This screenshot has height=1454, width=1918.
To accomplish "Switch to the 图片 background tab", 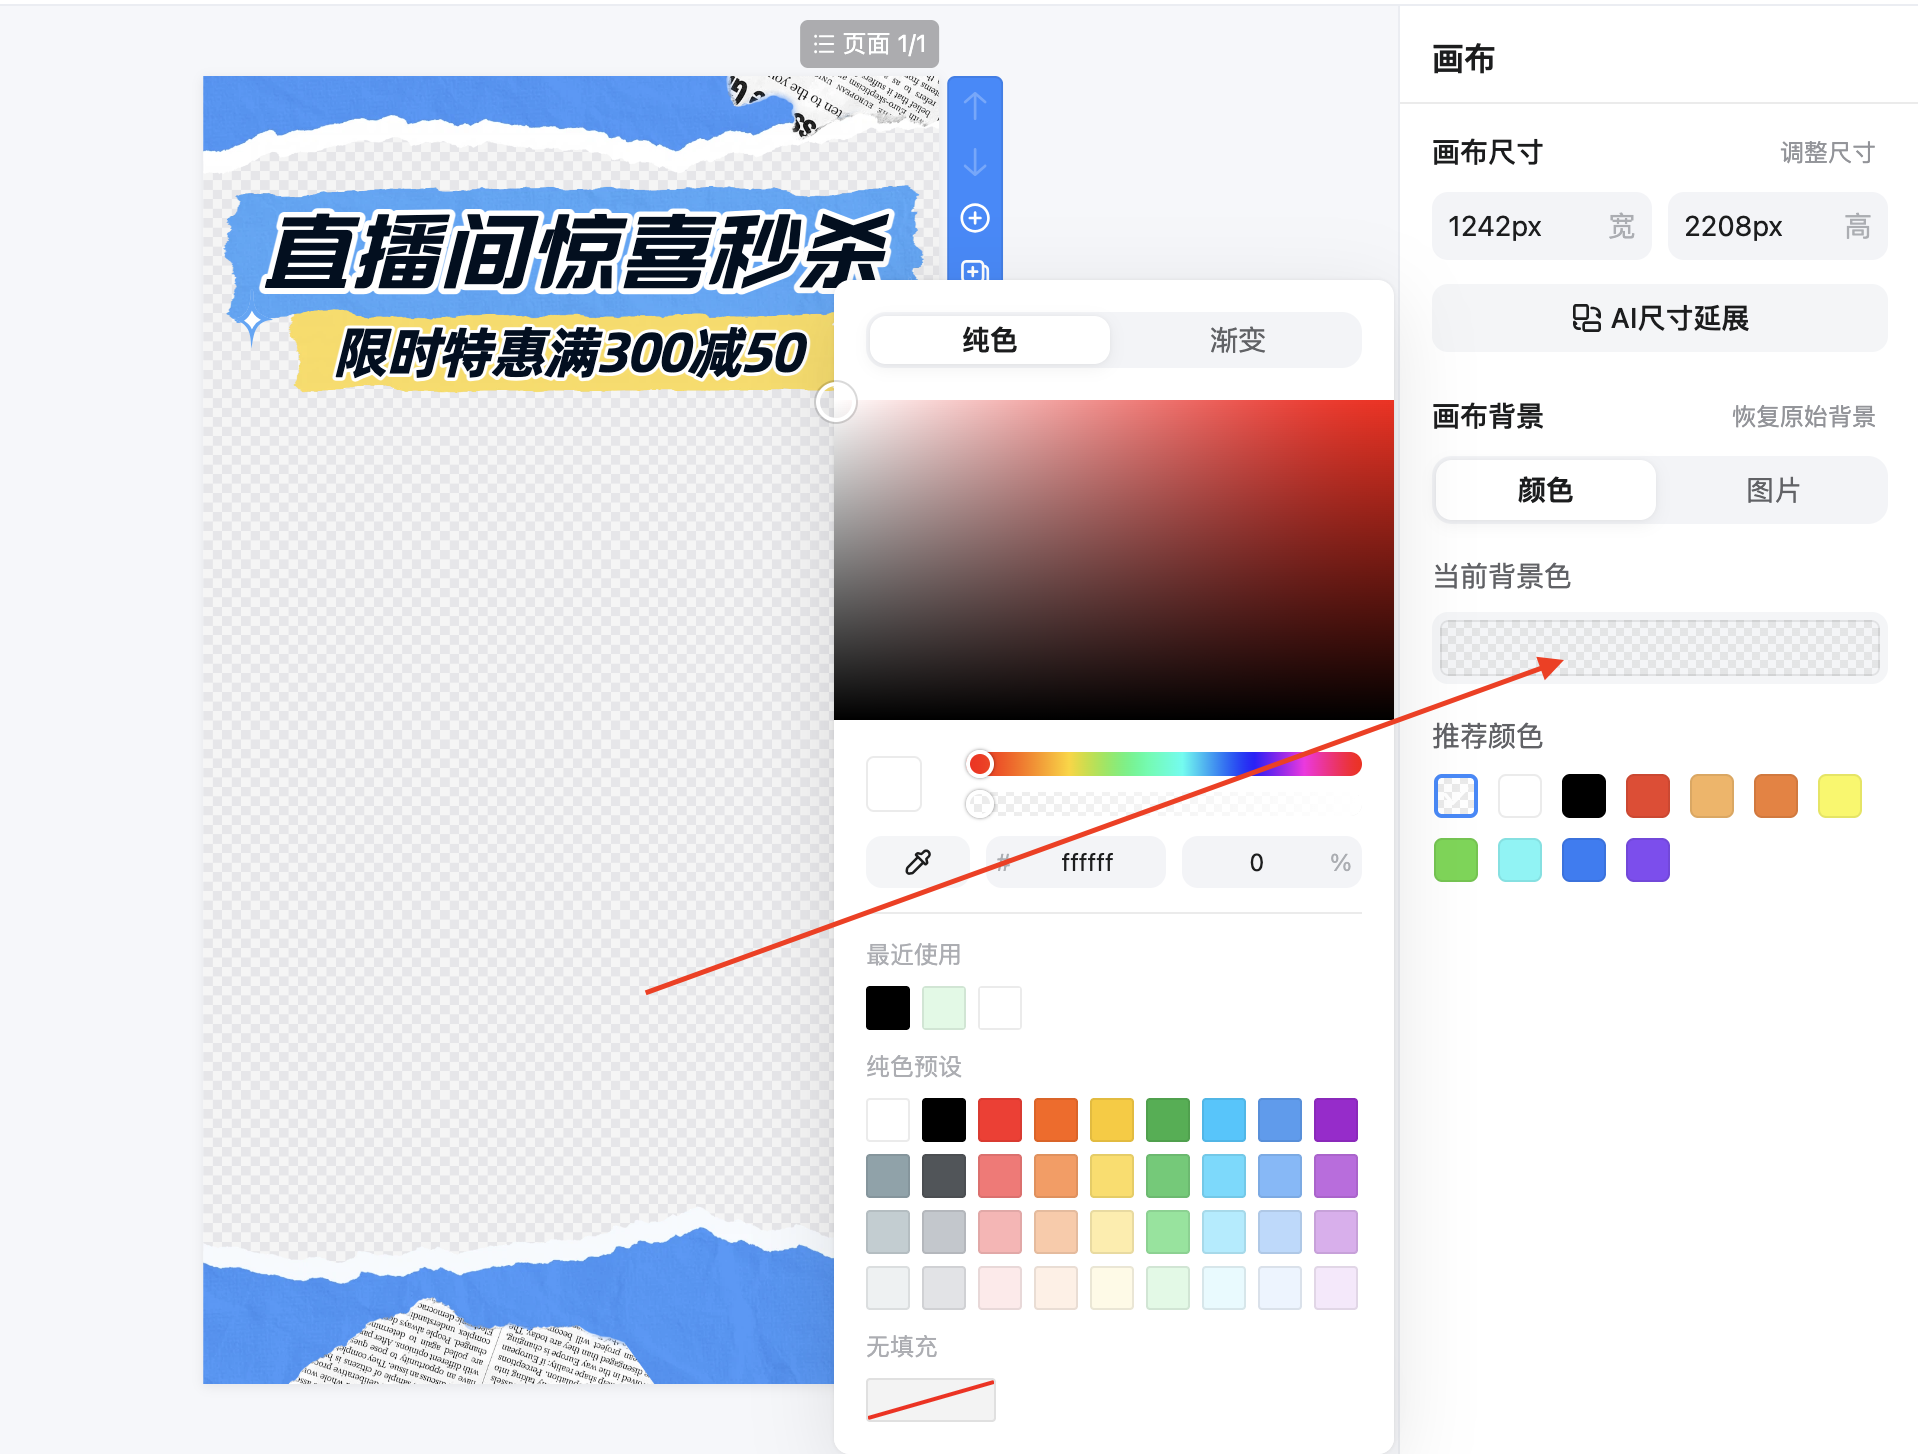I will [x=1773, y=490].
